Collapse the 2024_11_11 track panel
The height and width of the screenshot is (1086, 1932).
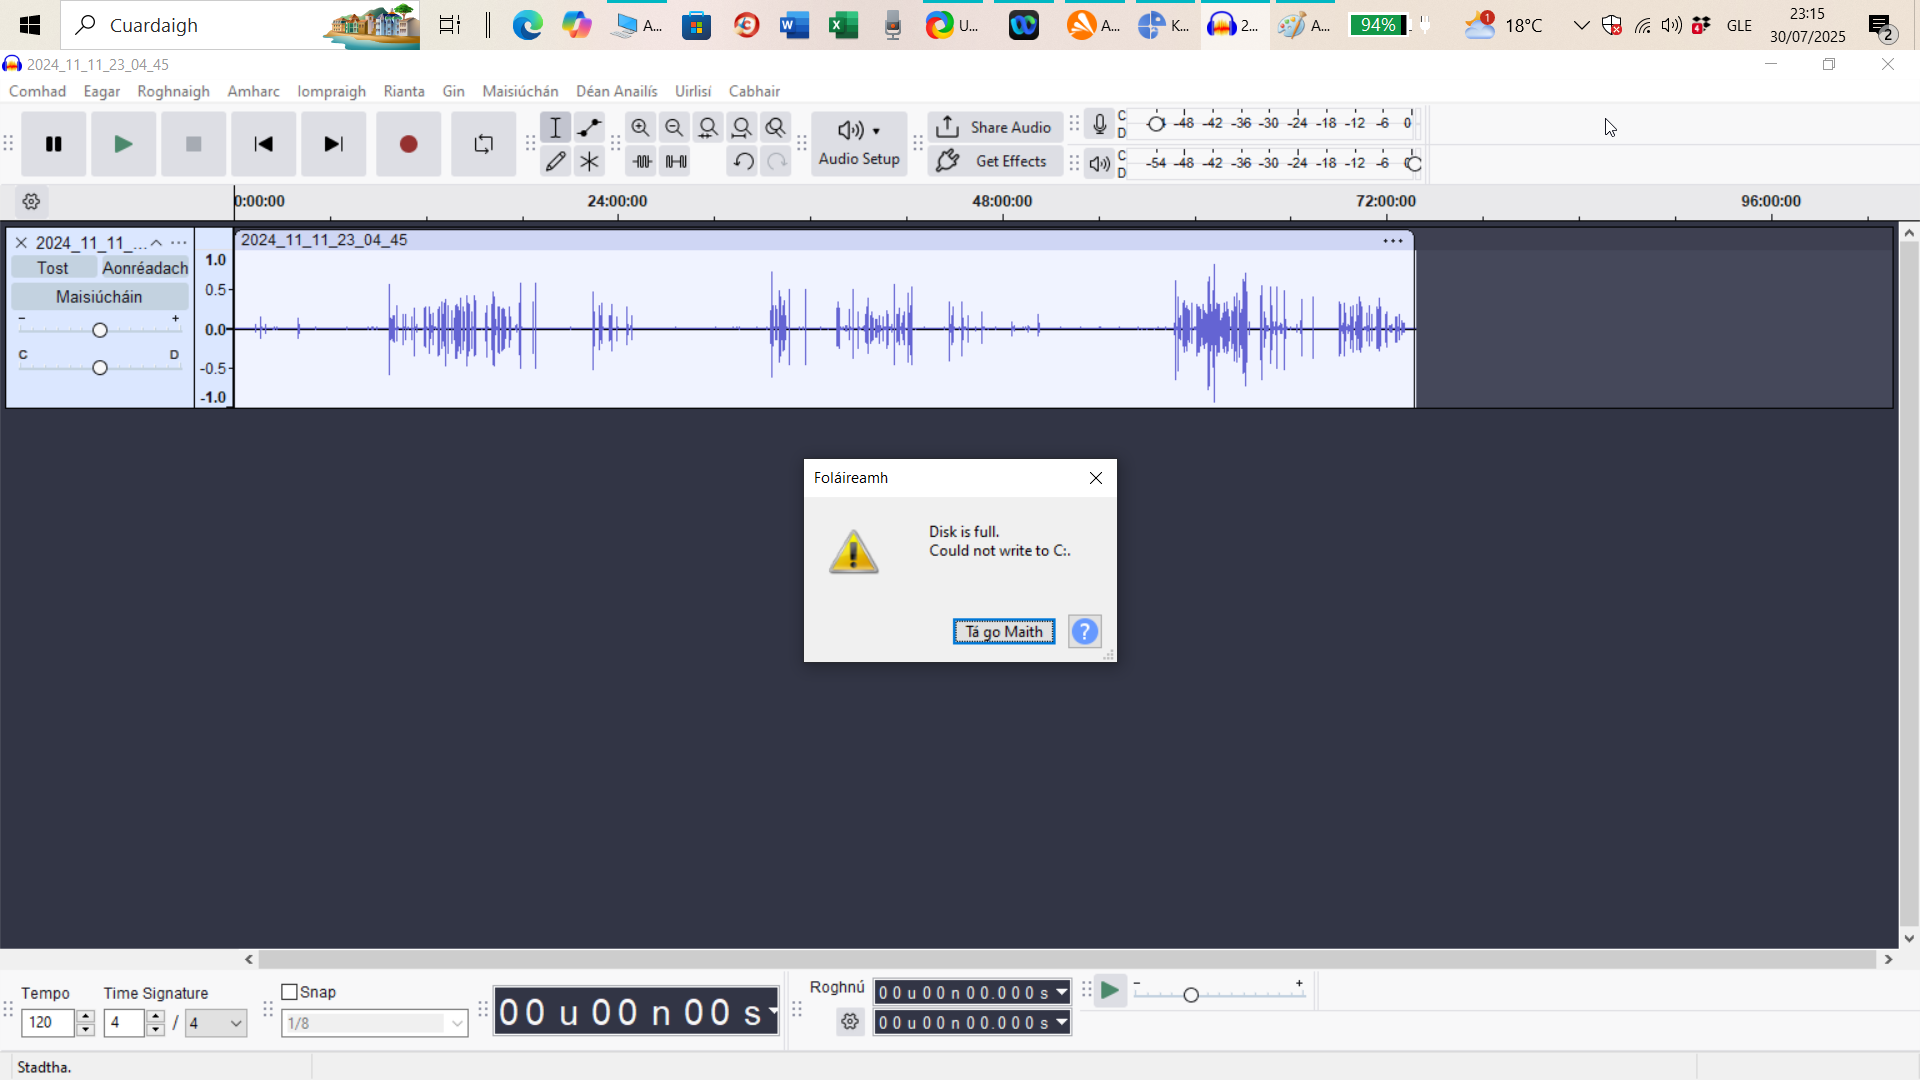156,242
